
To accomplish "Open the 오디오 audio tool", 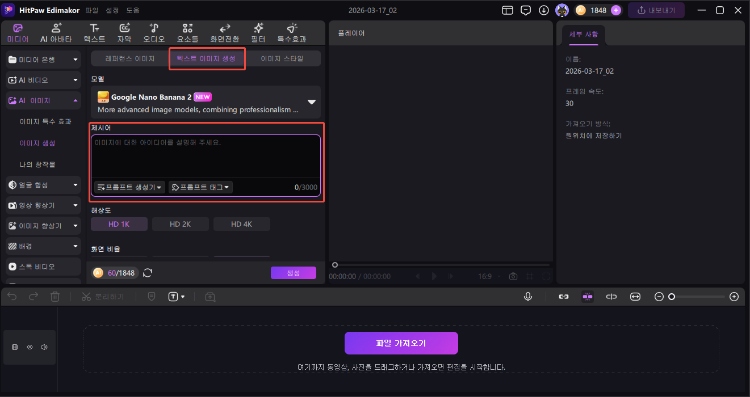I will point(154,33).
